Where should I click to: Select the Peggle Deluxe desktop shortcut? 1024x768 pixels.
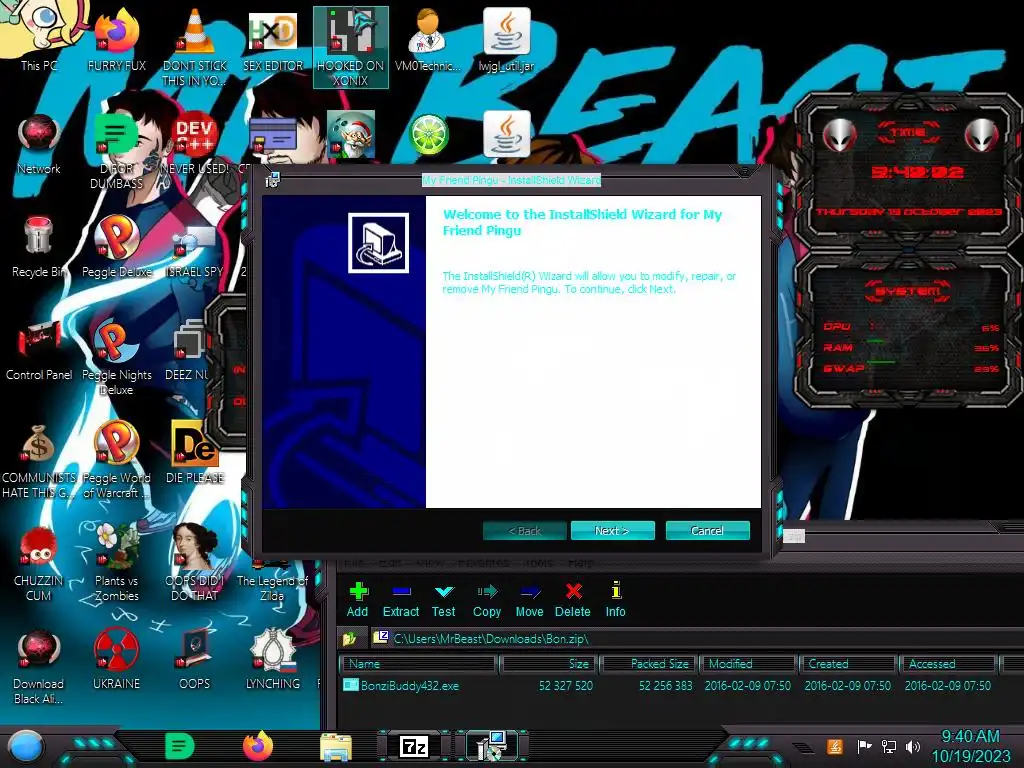117,247
